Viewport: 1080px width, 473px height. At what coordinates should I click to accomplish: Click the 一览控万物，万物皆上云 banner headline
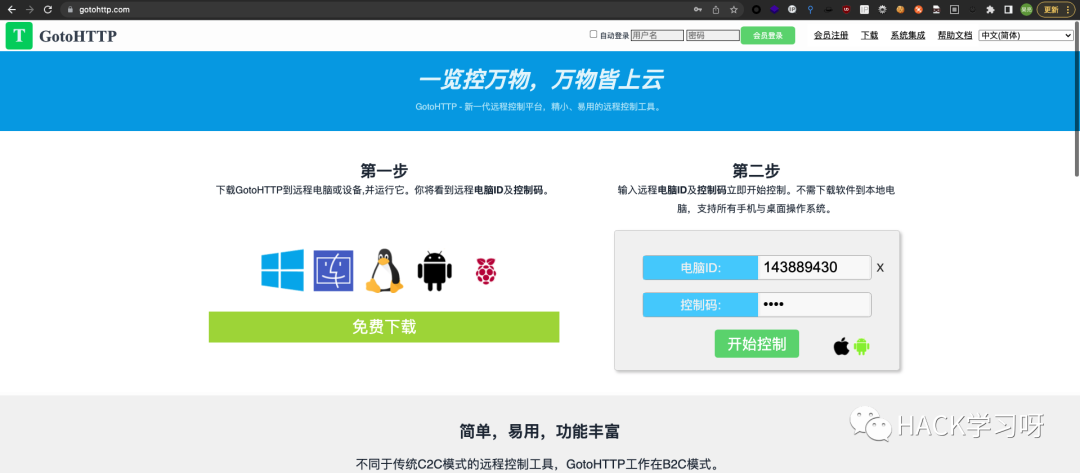coord(540,80)
